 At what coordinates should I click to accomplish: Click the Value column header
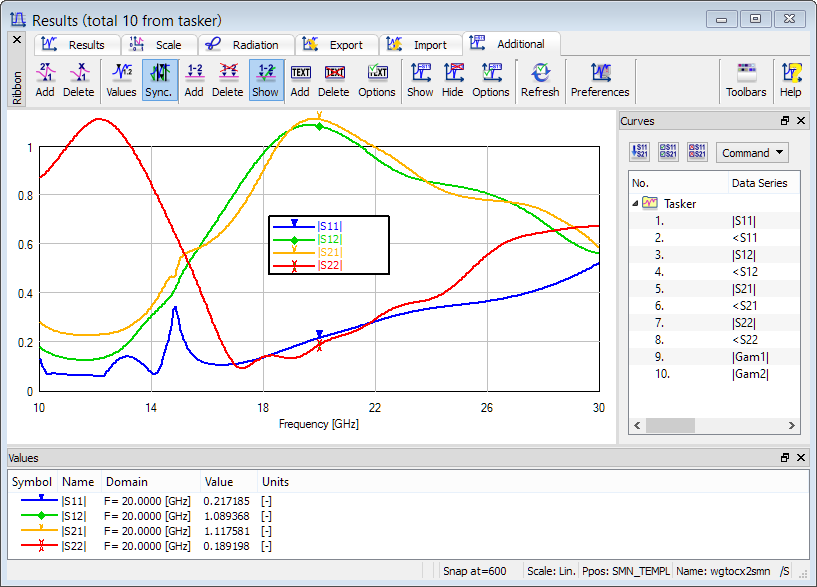coord(228,482)
